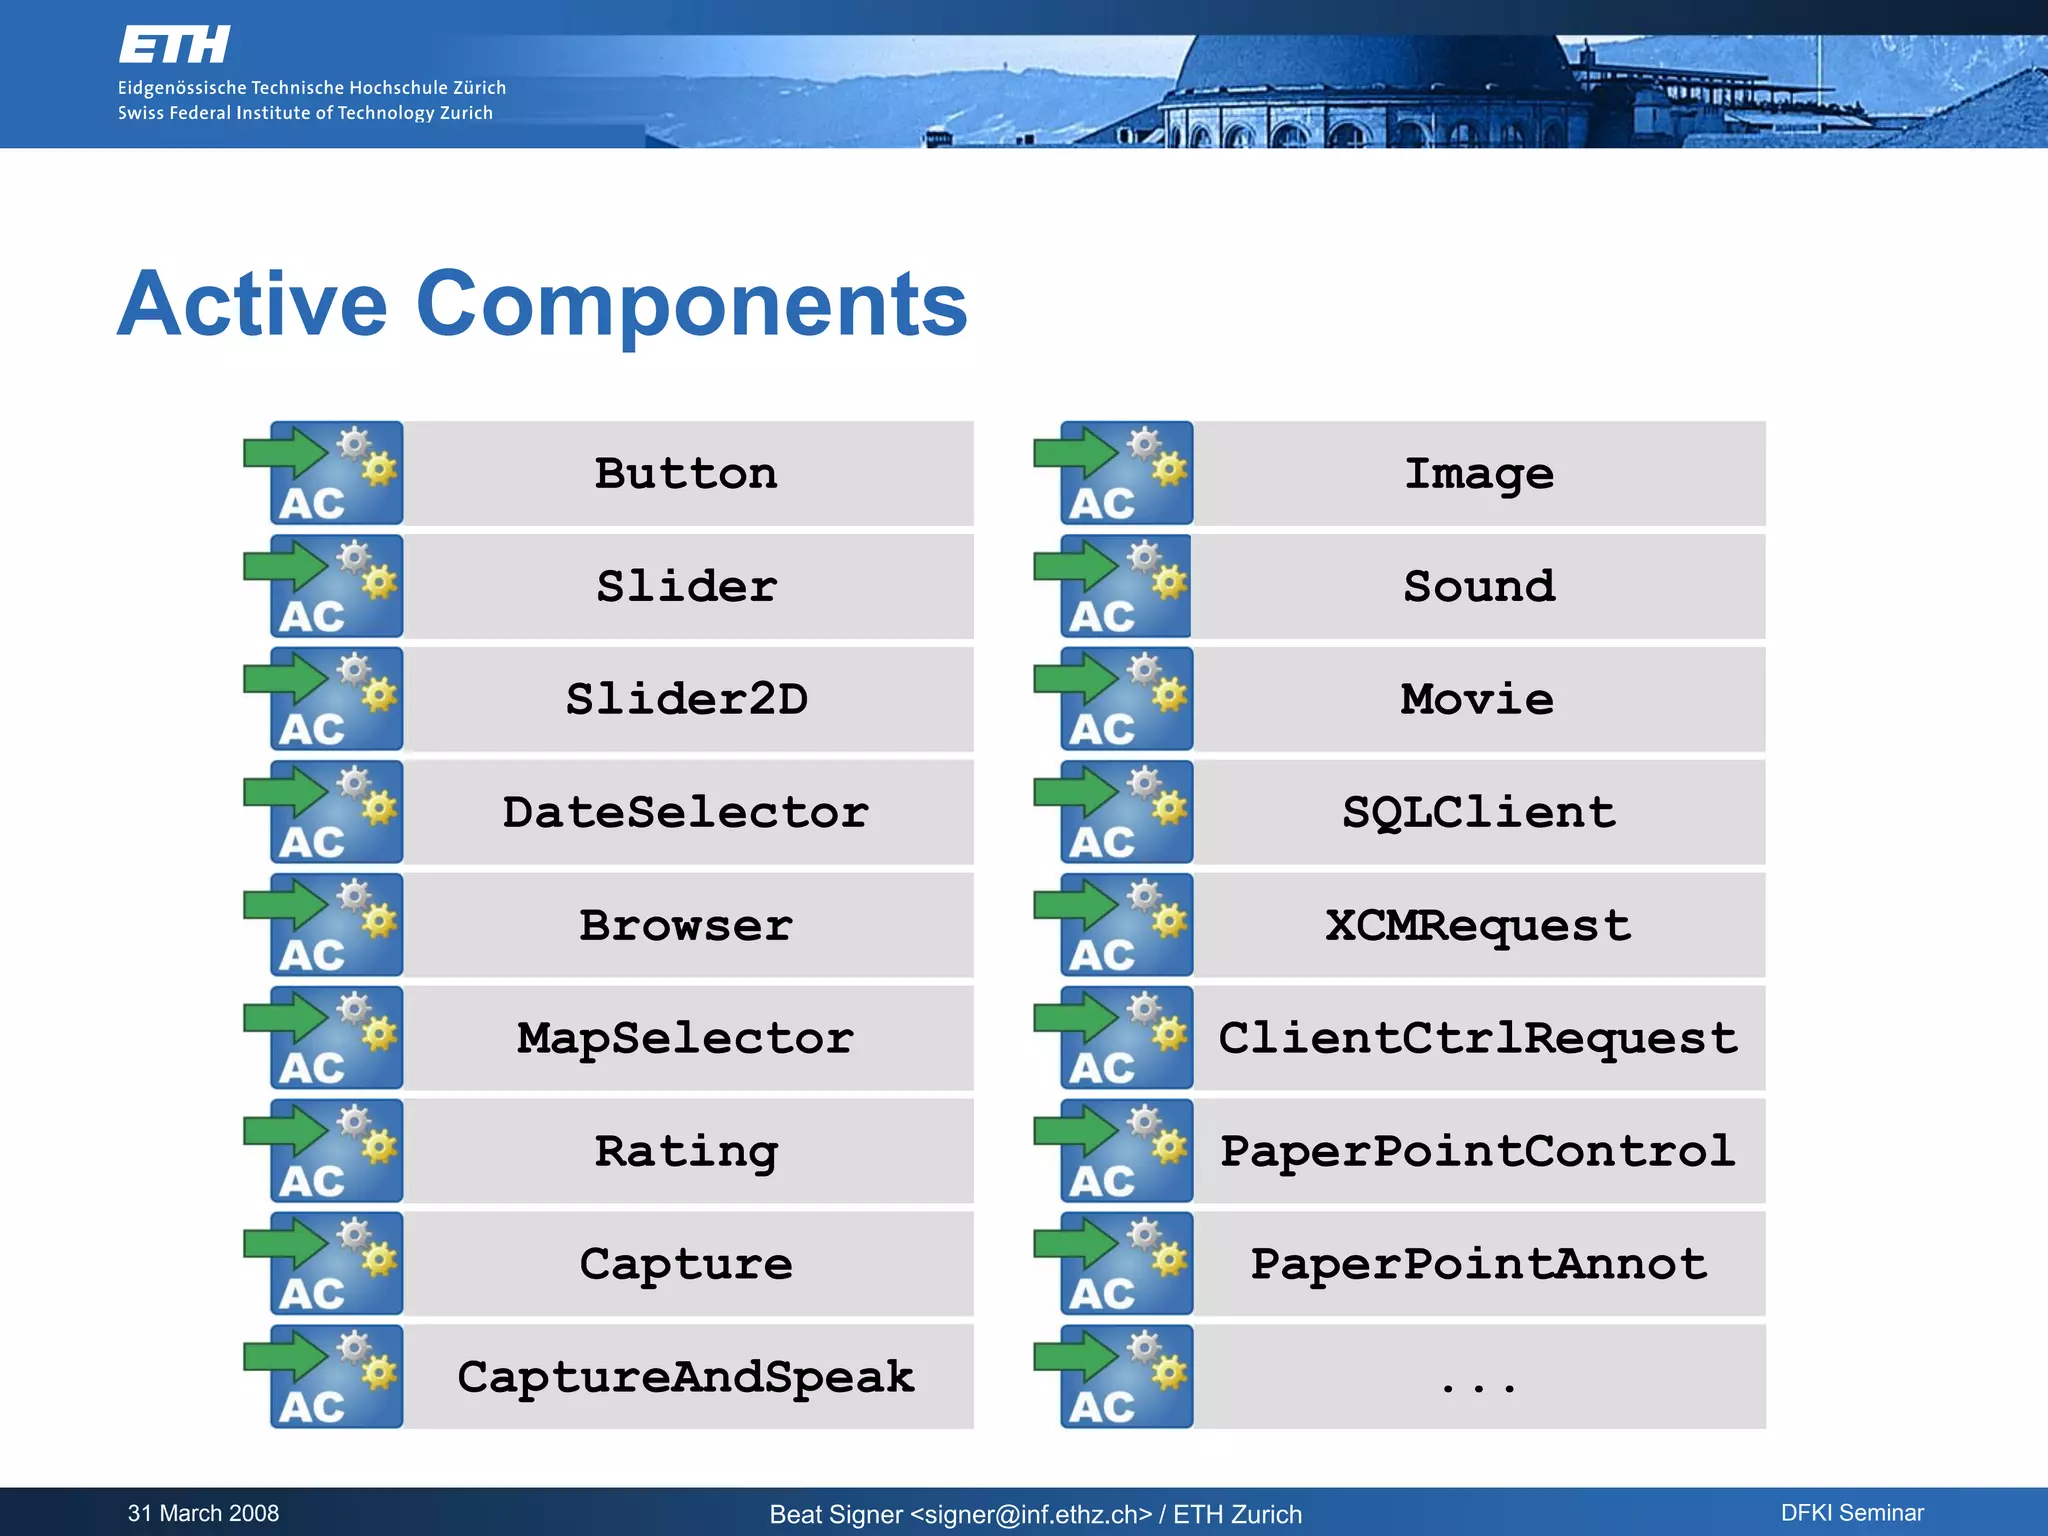
Task: Select the AC icon for Capture
Action: [x=323, y=1264]
